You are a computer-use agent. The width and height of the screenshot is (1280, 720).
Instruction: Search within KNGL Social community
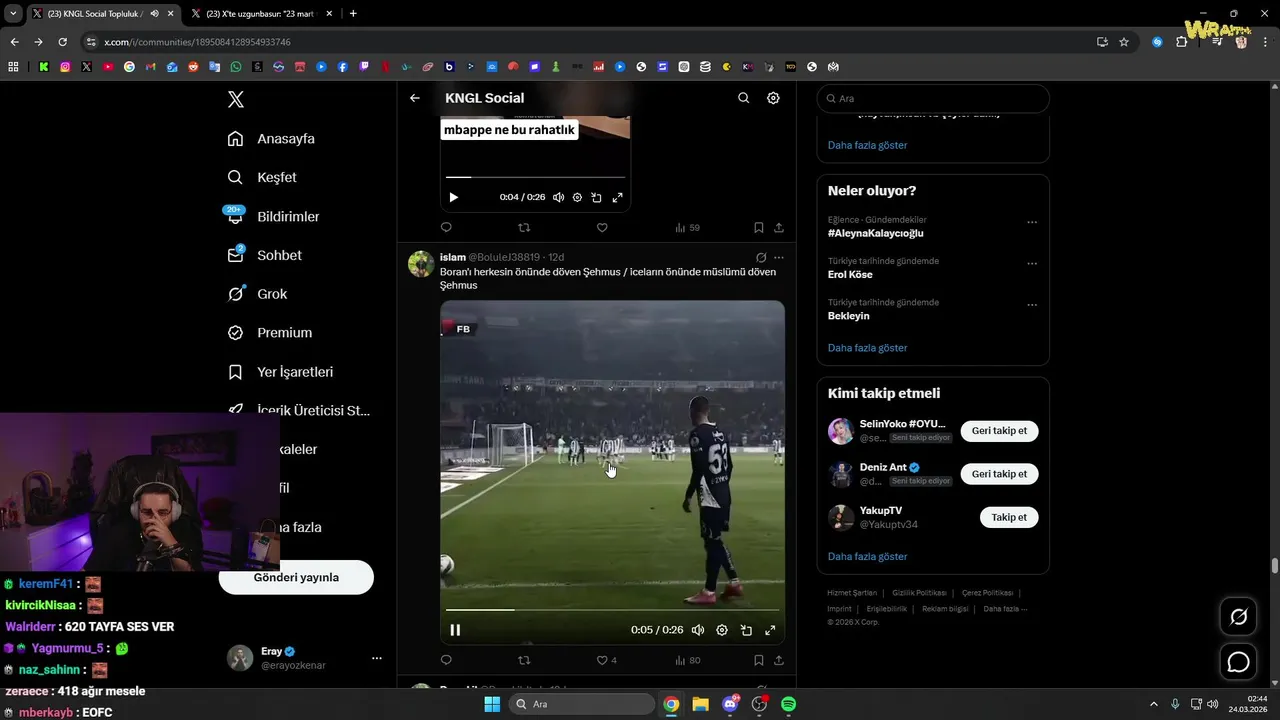click(743, 98)
